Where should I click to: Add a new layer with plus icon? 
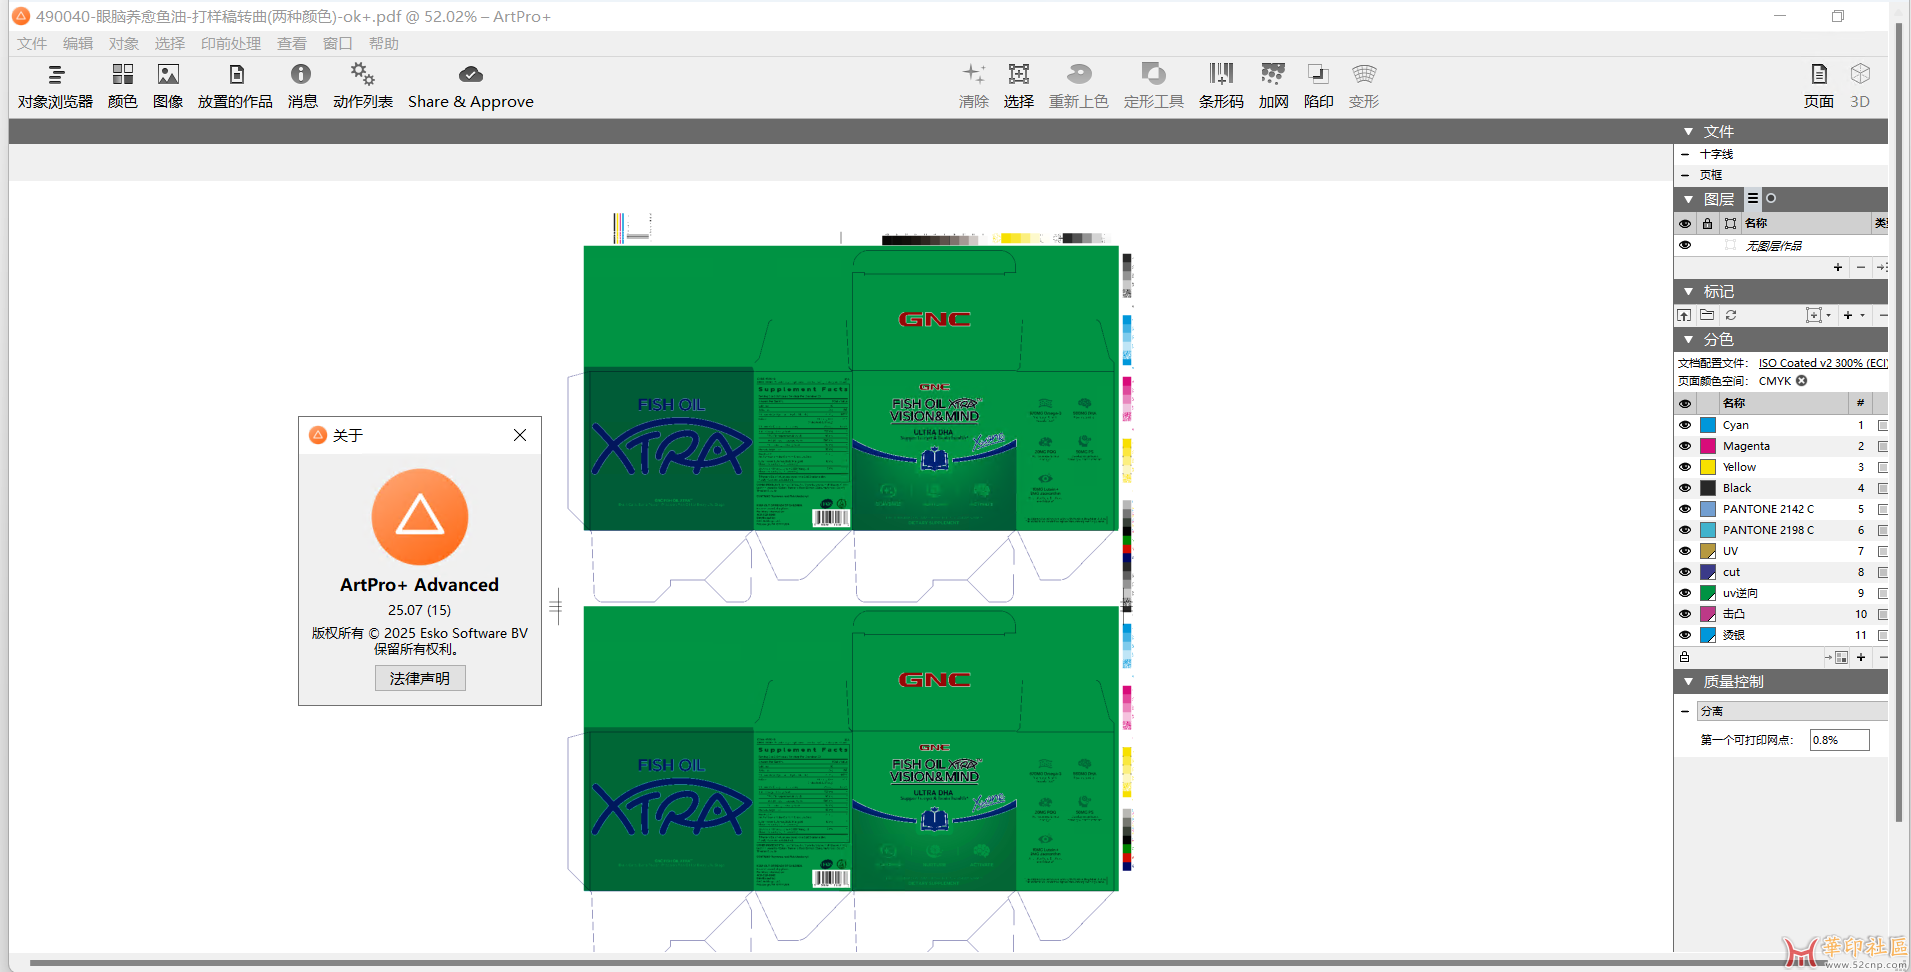pyautogui.click(x=1838, y=267)
